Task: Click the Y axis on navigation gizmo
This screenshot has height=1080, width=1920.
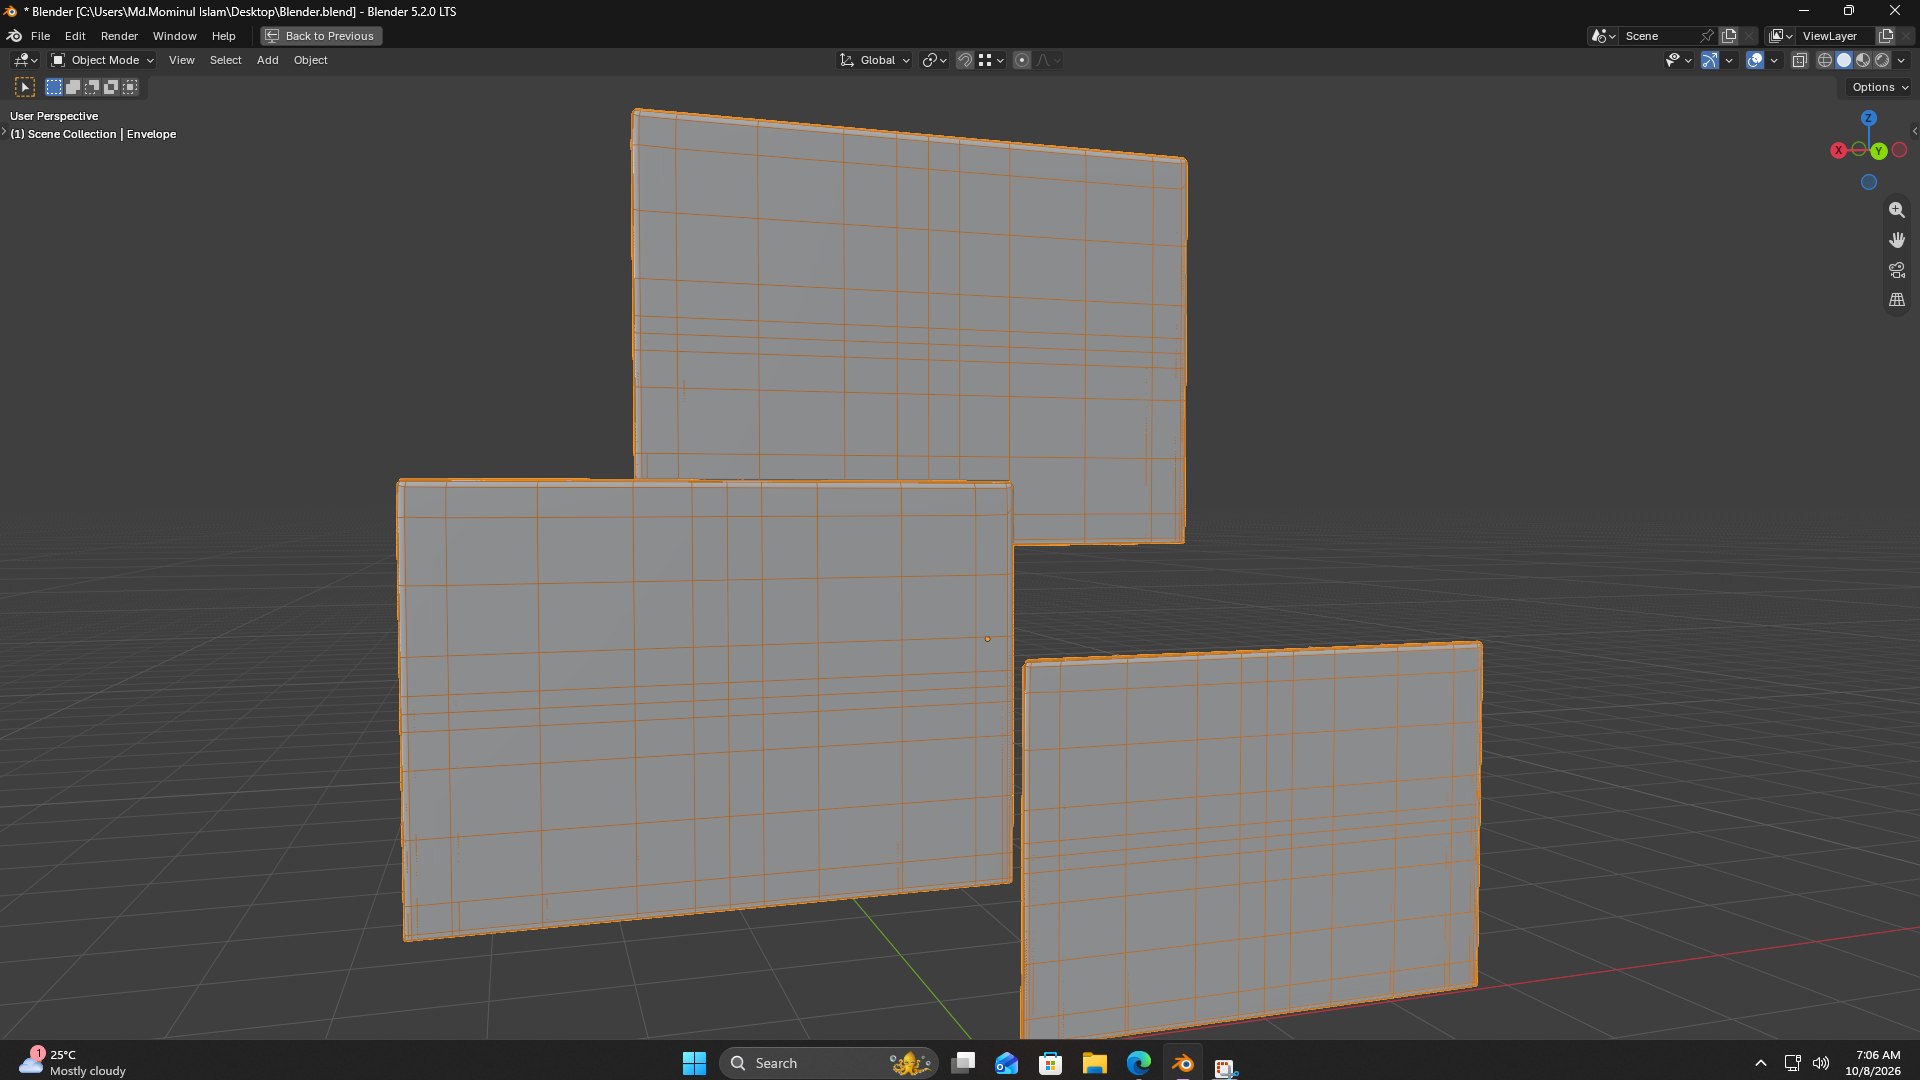Action: [1879, 151]
